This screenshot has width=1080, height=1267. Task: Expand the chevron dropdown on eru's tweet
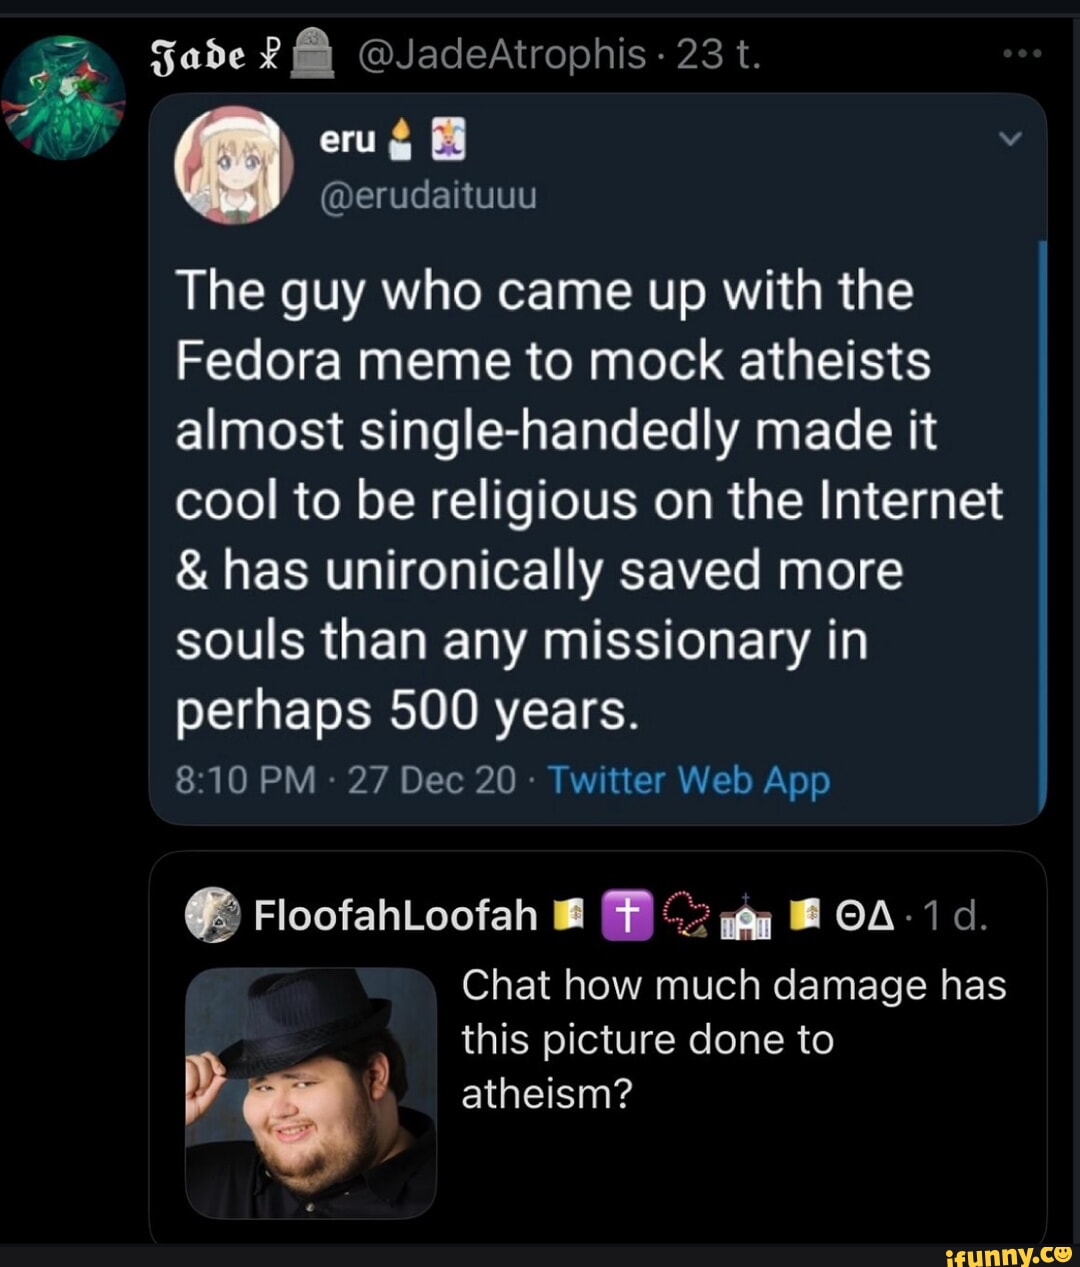click(1011, 140)
